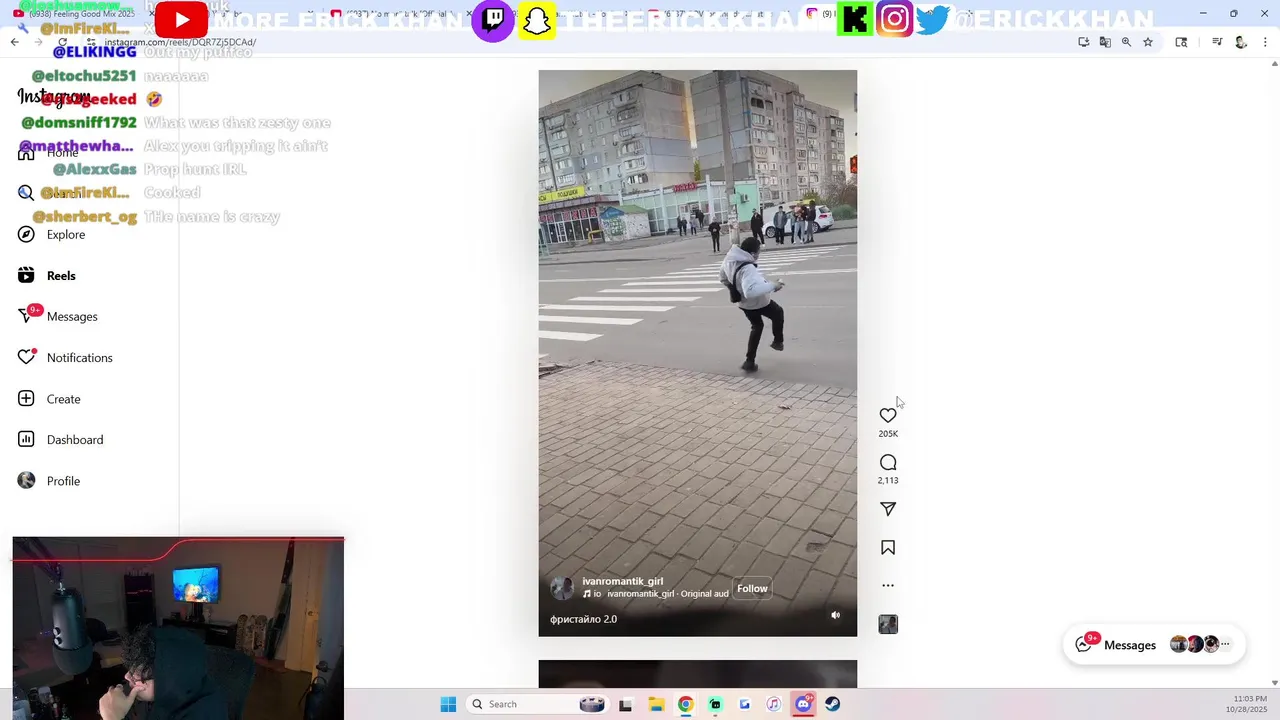Open the Dashboard in sidebar

[x=61, y=439]
